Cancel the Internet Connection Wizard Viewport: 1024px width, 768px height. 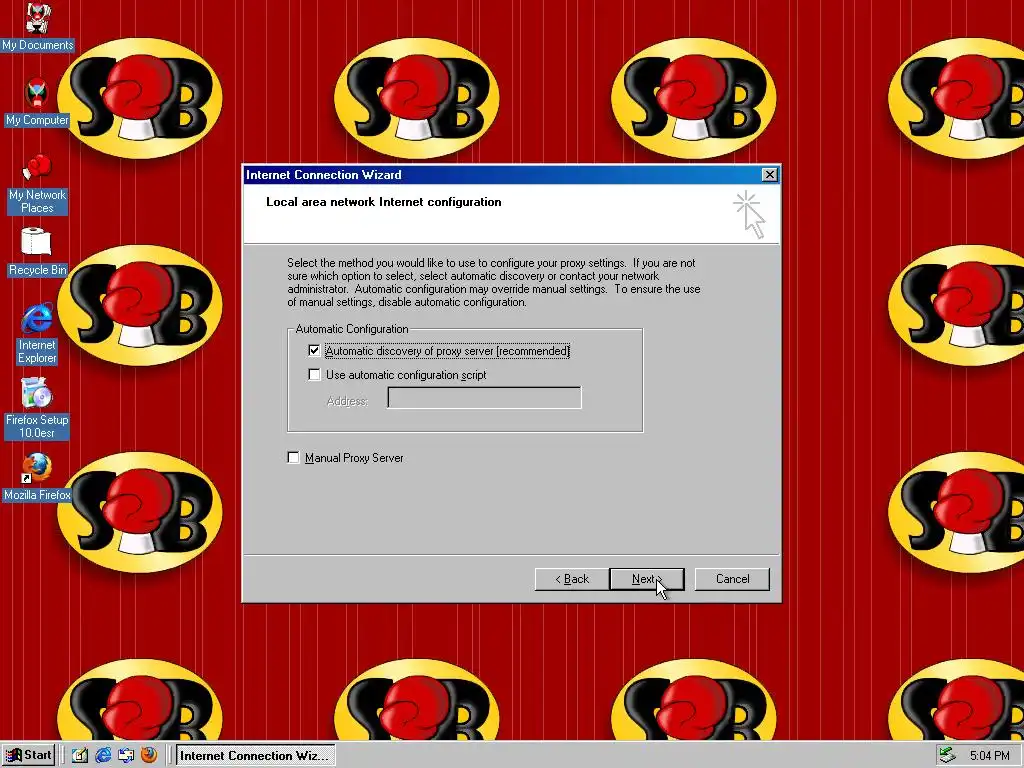click(732, 579)
